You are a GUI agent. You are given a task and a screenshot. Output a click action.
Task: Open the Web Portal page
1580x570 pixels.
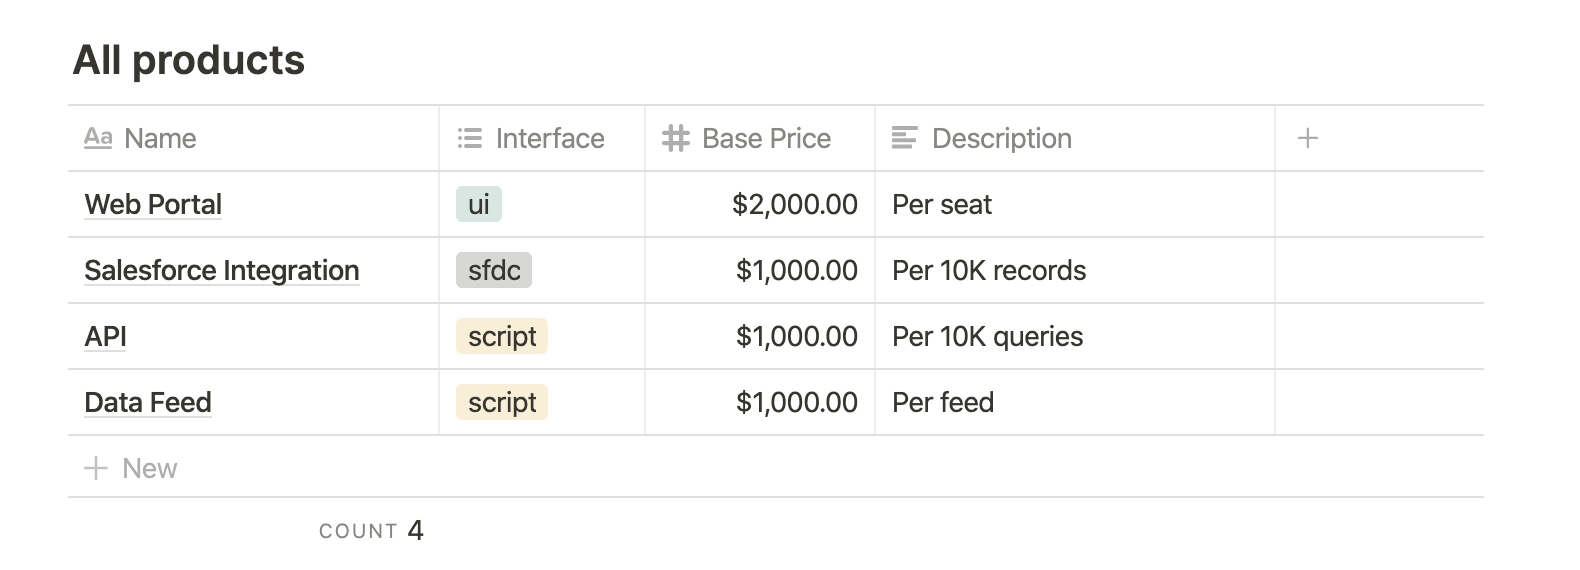(x=153, y=204)
